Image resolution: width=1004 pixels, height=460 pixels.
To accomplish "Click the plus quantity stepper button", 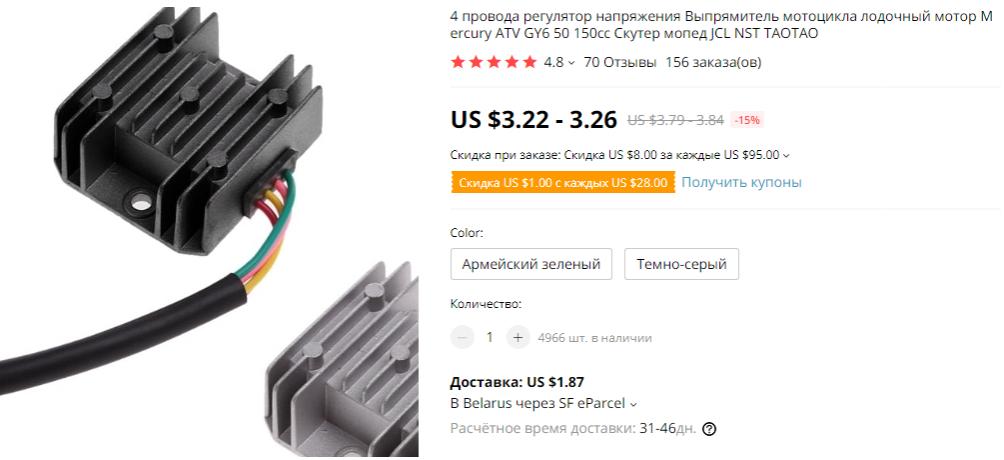I will [x=518, y=337].
